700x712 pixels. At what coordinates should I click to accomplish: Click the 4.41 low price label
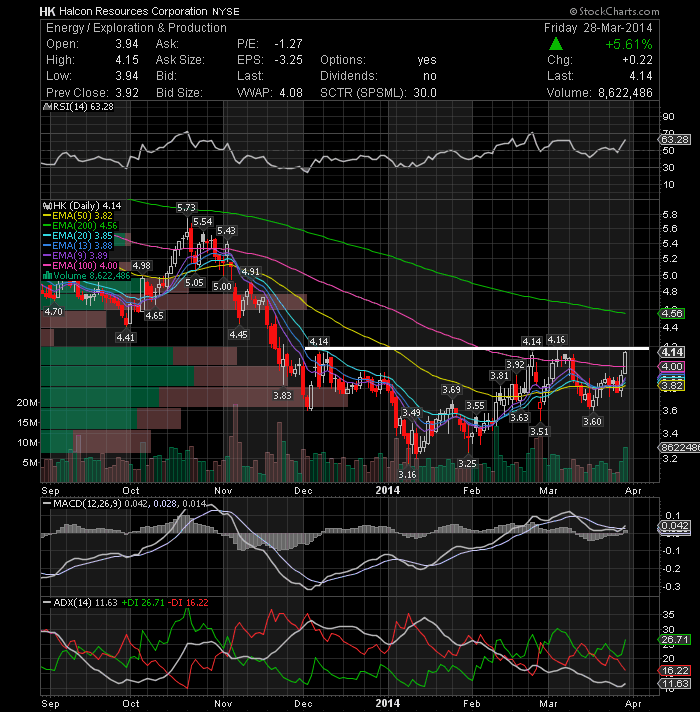point(125,337)
